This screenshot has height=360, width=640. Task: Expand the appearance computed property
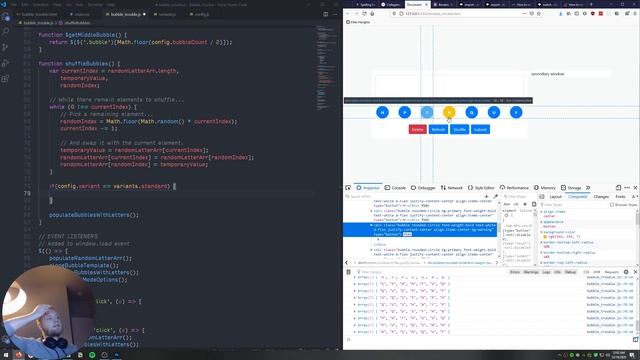pyautogui.click(x=542, y=222)
